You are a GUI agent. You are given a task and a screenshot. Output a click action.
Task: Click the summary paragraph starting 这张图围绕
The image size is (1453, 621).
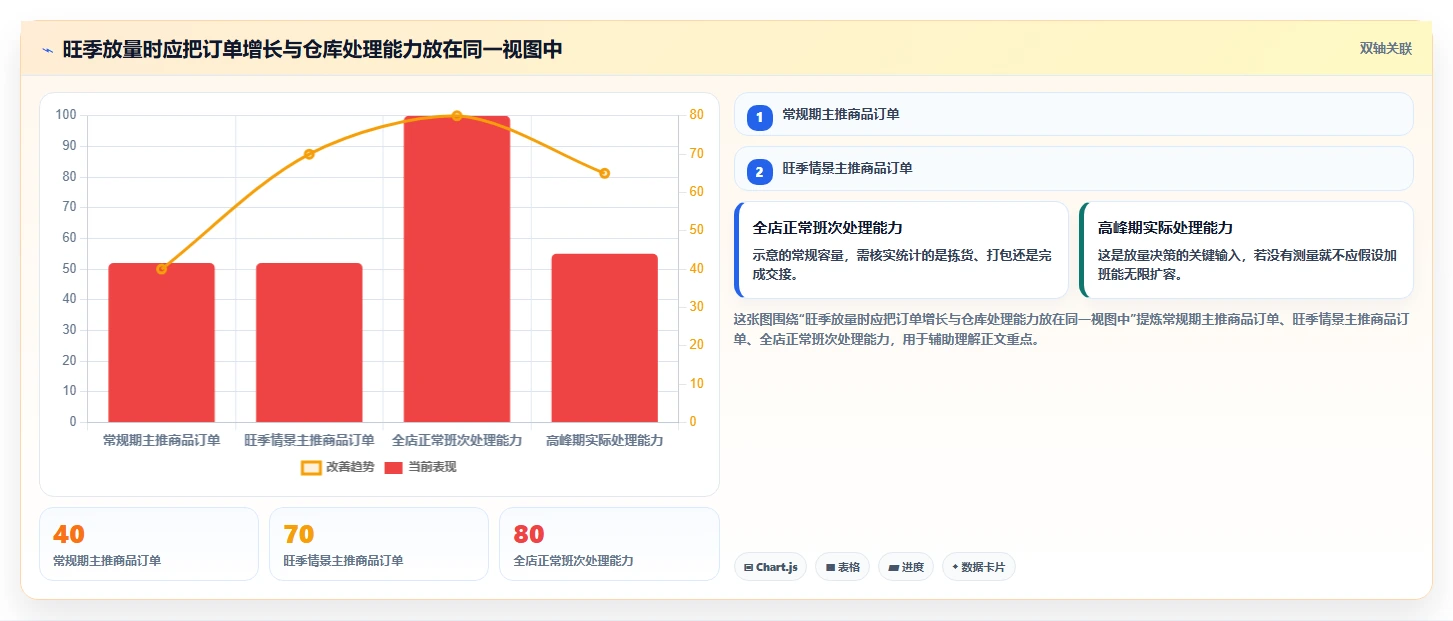point(1072,329)
